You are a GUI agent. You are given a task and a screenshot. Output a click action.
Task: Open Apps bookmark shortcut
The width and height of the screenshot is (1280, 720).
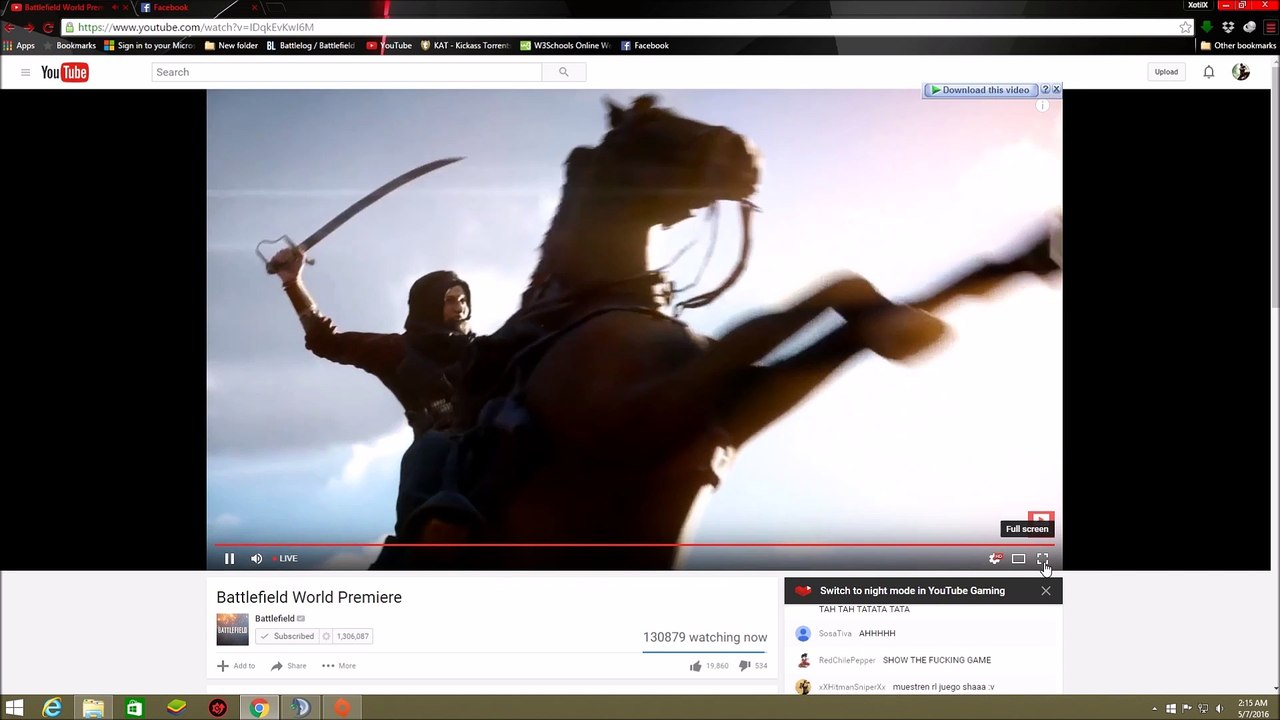pos(19,45)
